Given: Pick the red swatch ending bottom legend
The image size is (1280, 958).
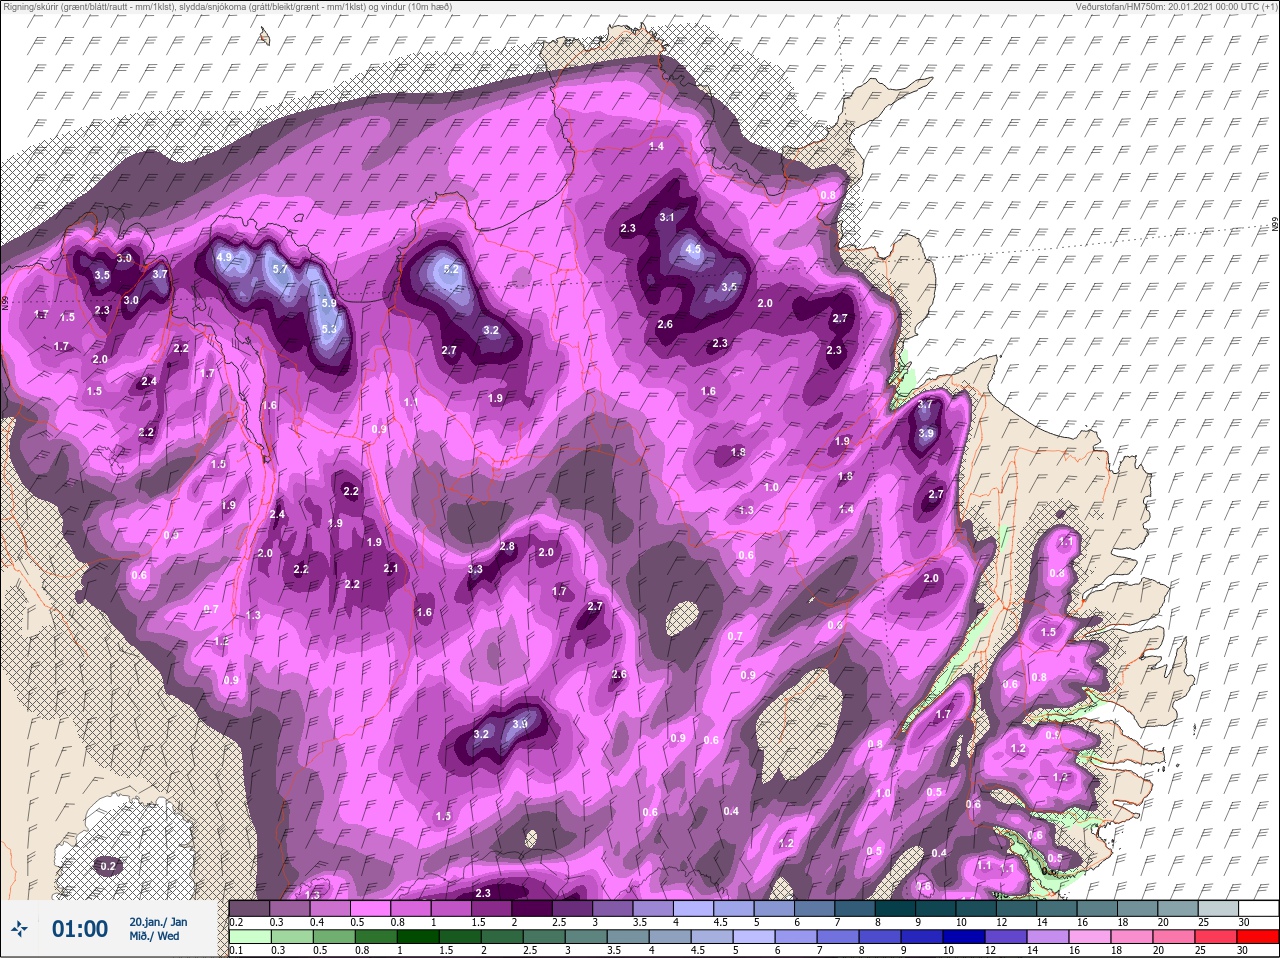Looking at the screenshot, I should point(1259,938).
